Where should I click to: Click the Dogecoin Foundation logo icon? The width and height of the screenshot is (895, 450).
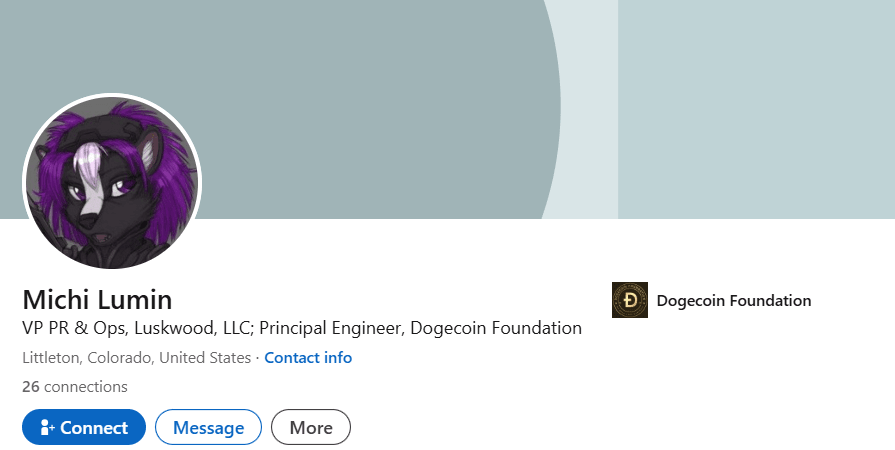point(629,300)
